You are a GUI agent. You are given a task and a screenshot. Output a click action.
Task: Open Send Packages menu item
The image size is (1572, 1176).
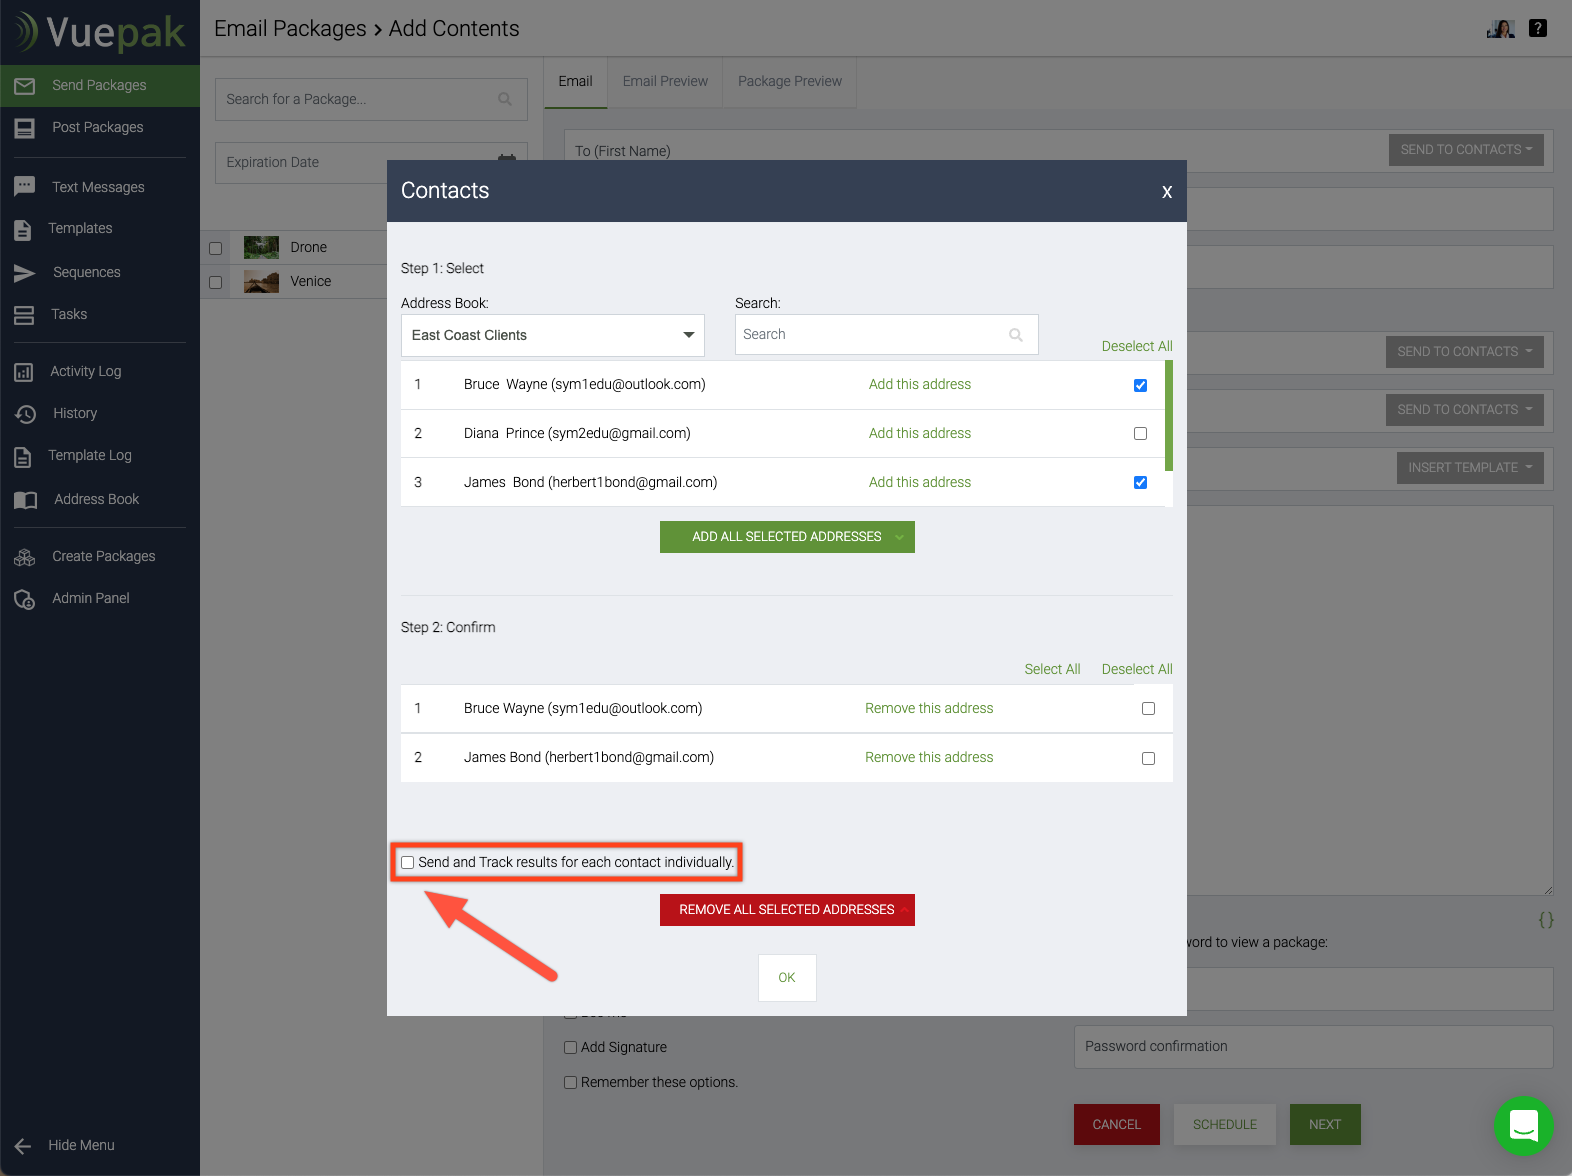pos(100,86)
